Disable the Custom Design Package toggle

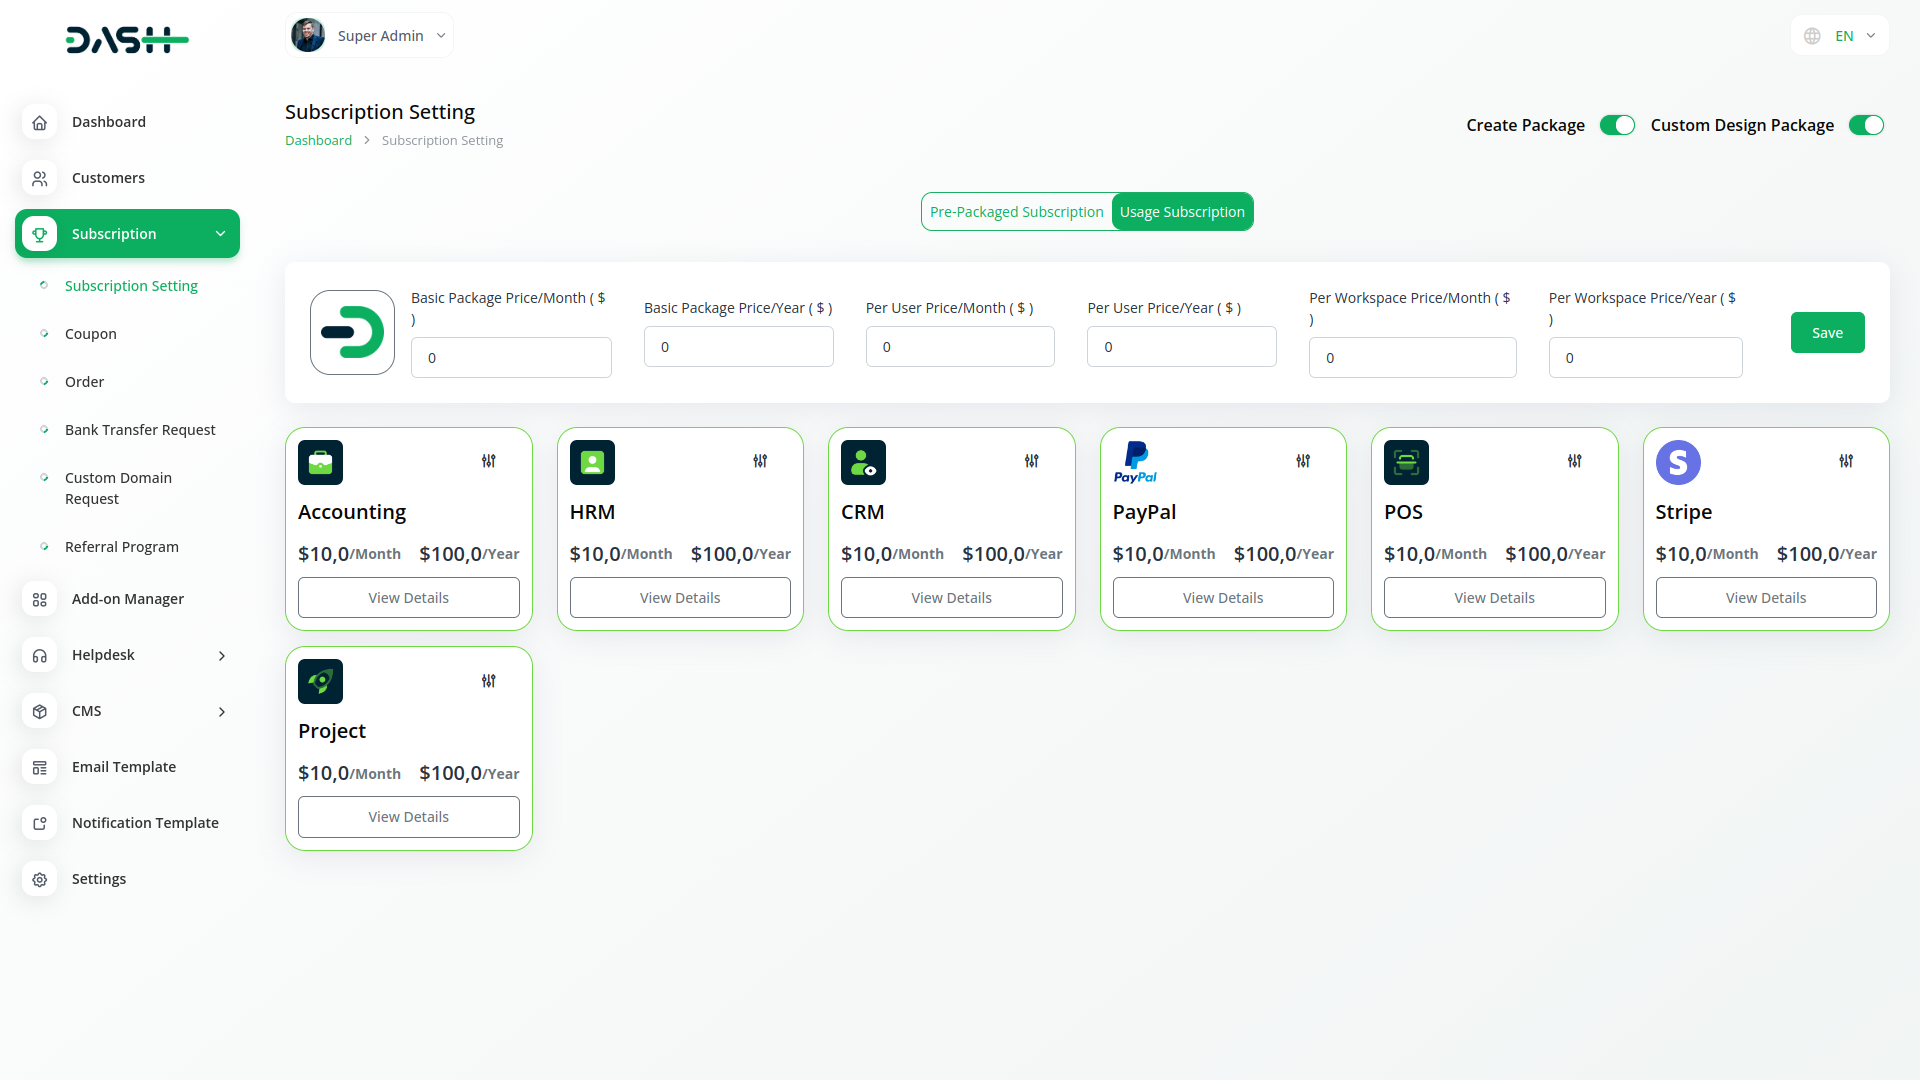pos(1866,125)
